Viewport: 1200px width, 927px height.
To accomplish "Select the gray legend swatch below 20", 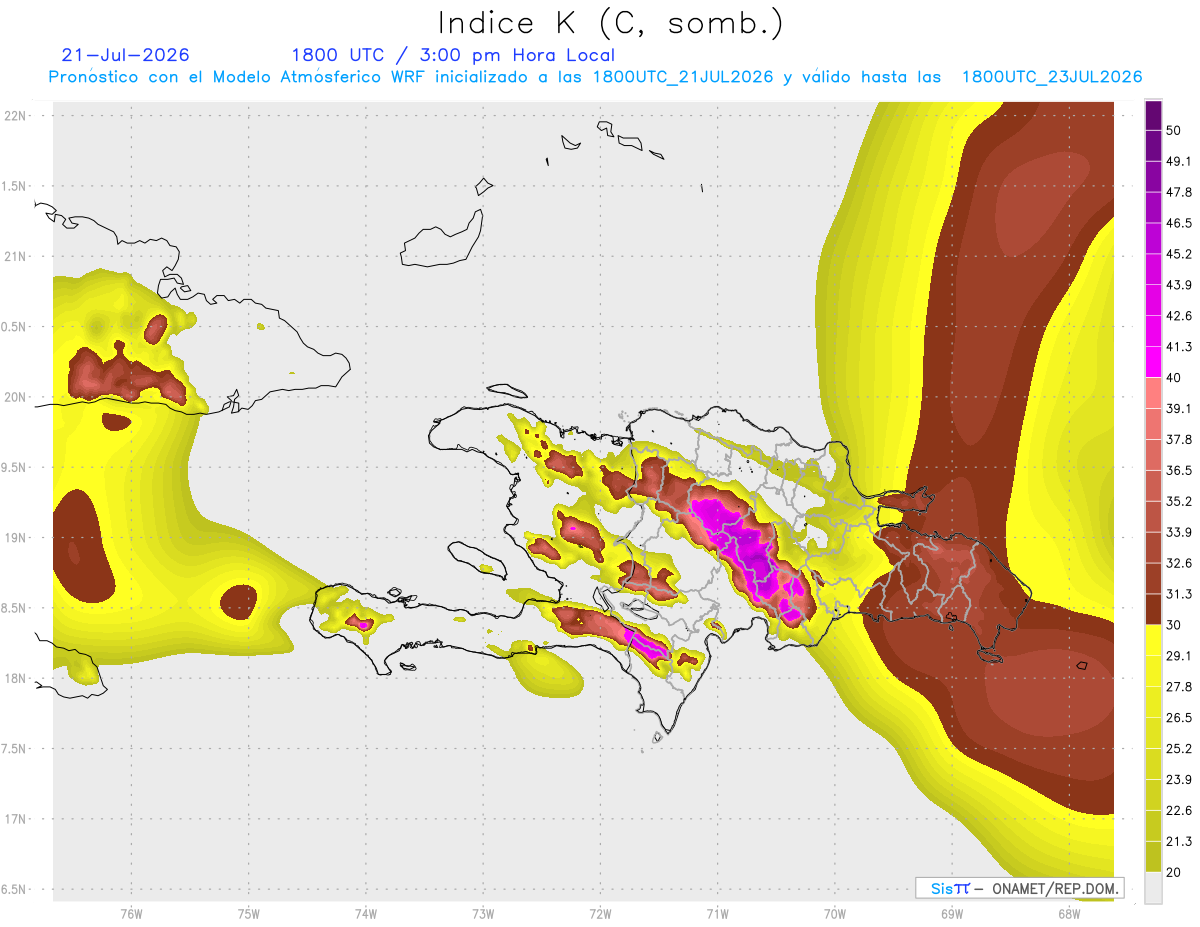I will coord(1154,887).
